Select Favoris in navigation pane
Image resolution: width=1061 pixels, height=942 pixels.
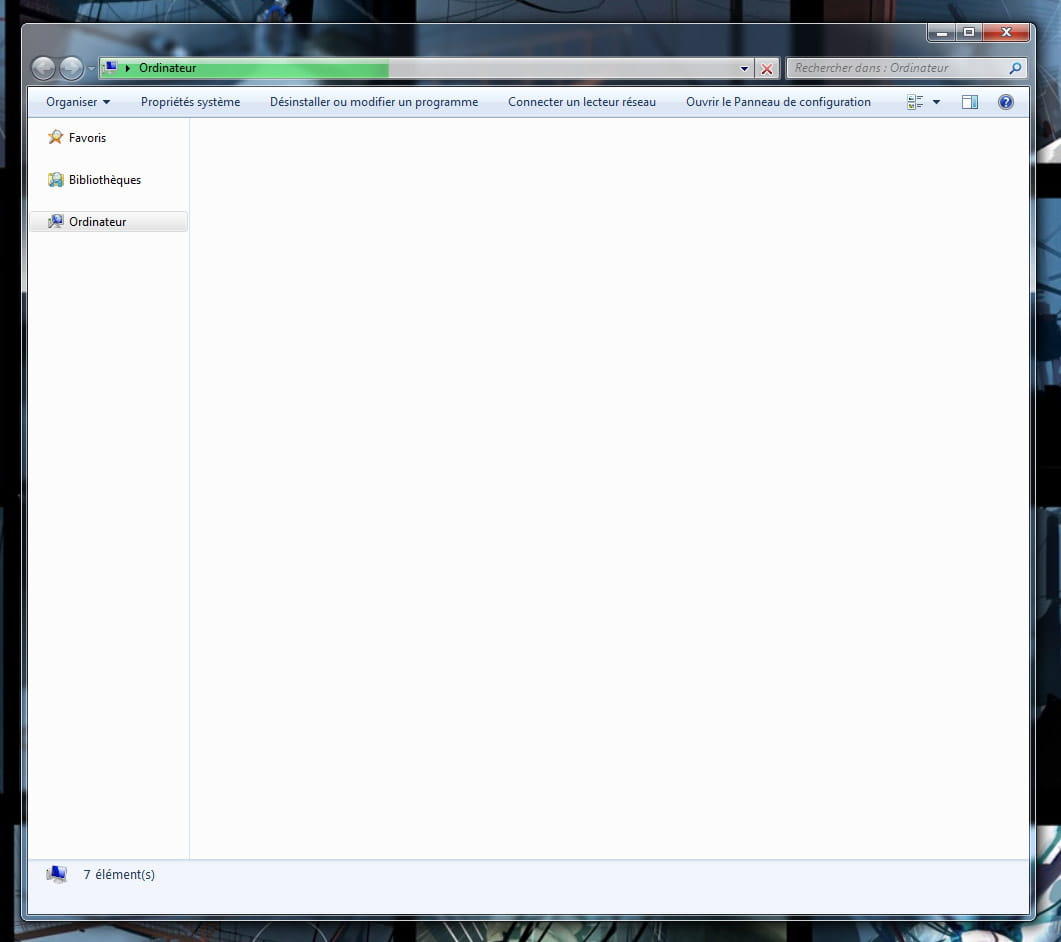[87, 137]
